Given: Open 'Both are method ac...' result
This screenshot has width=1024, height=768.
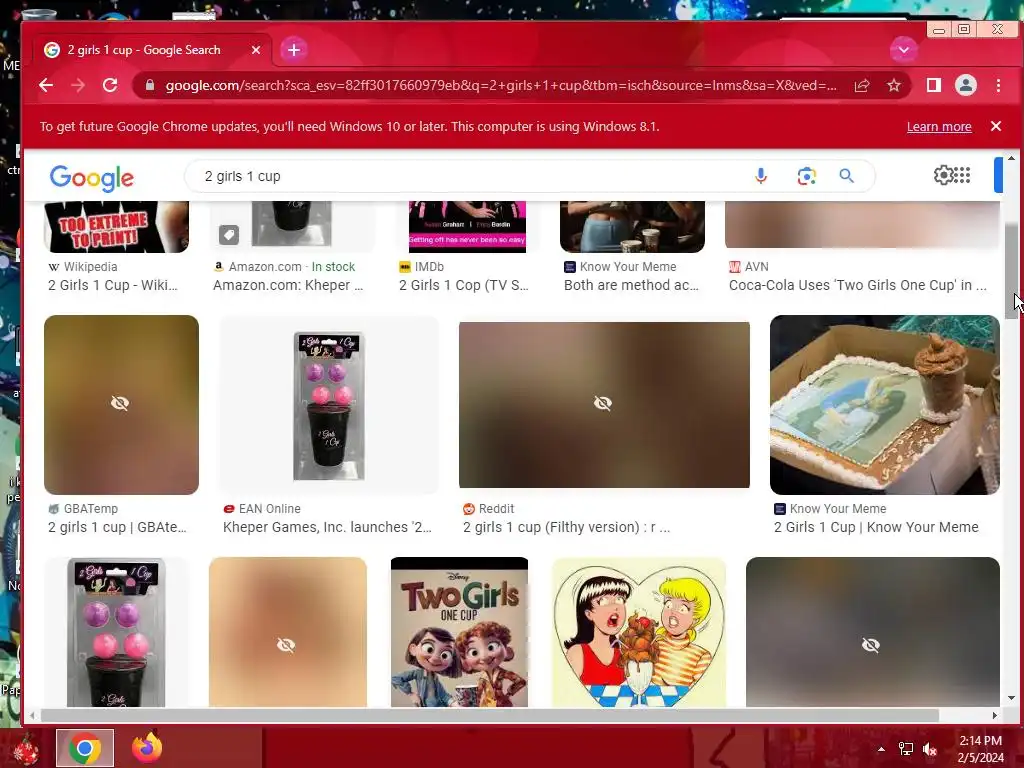Looking at the screenshot, I should point(632,285).
